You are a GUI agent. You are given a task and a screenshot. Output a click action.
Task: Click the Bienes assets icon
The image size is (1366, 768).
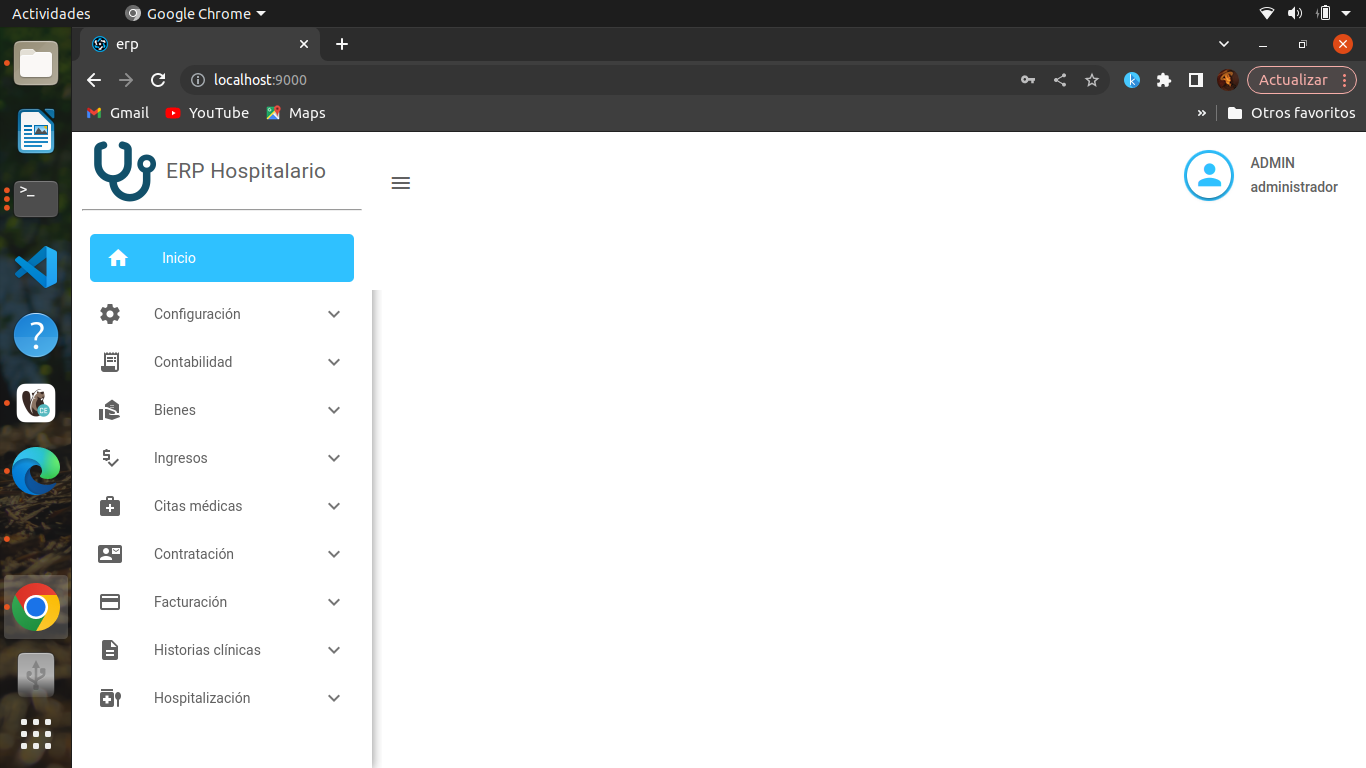coord(110,410)
